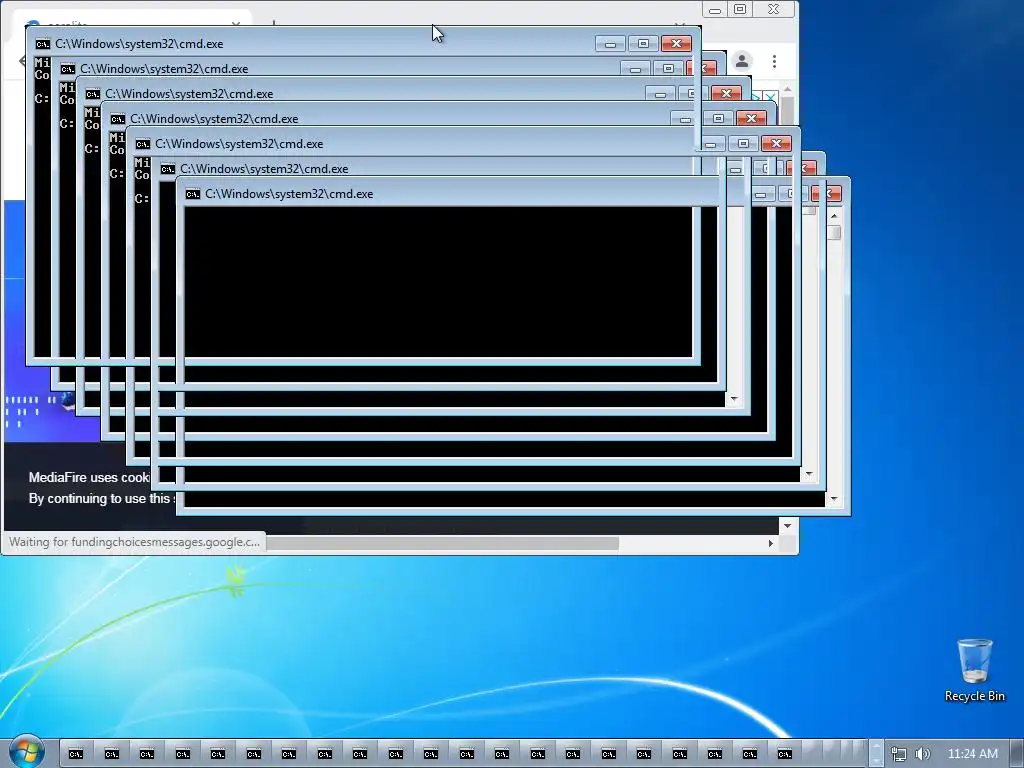The height and width of the screenshot is (768, 1024).
Task: Click the 'MediaFire uses cook' notice text
Action: tap(89, 477)
